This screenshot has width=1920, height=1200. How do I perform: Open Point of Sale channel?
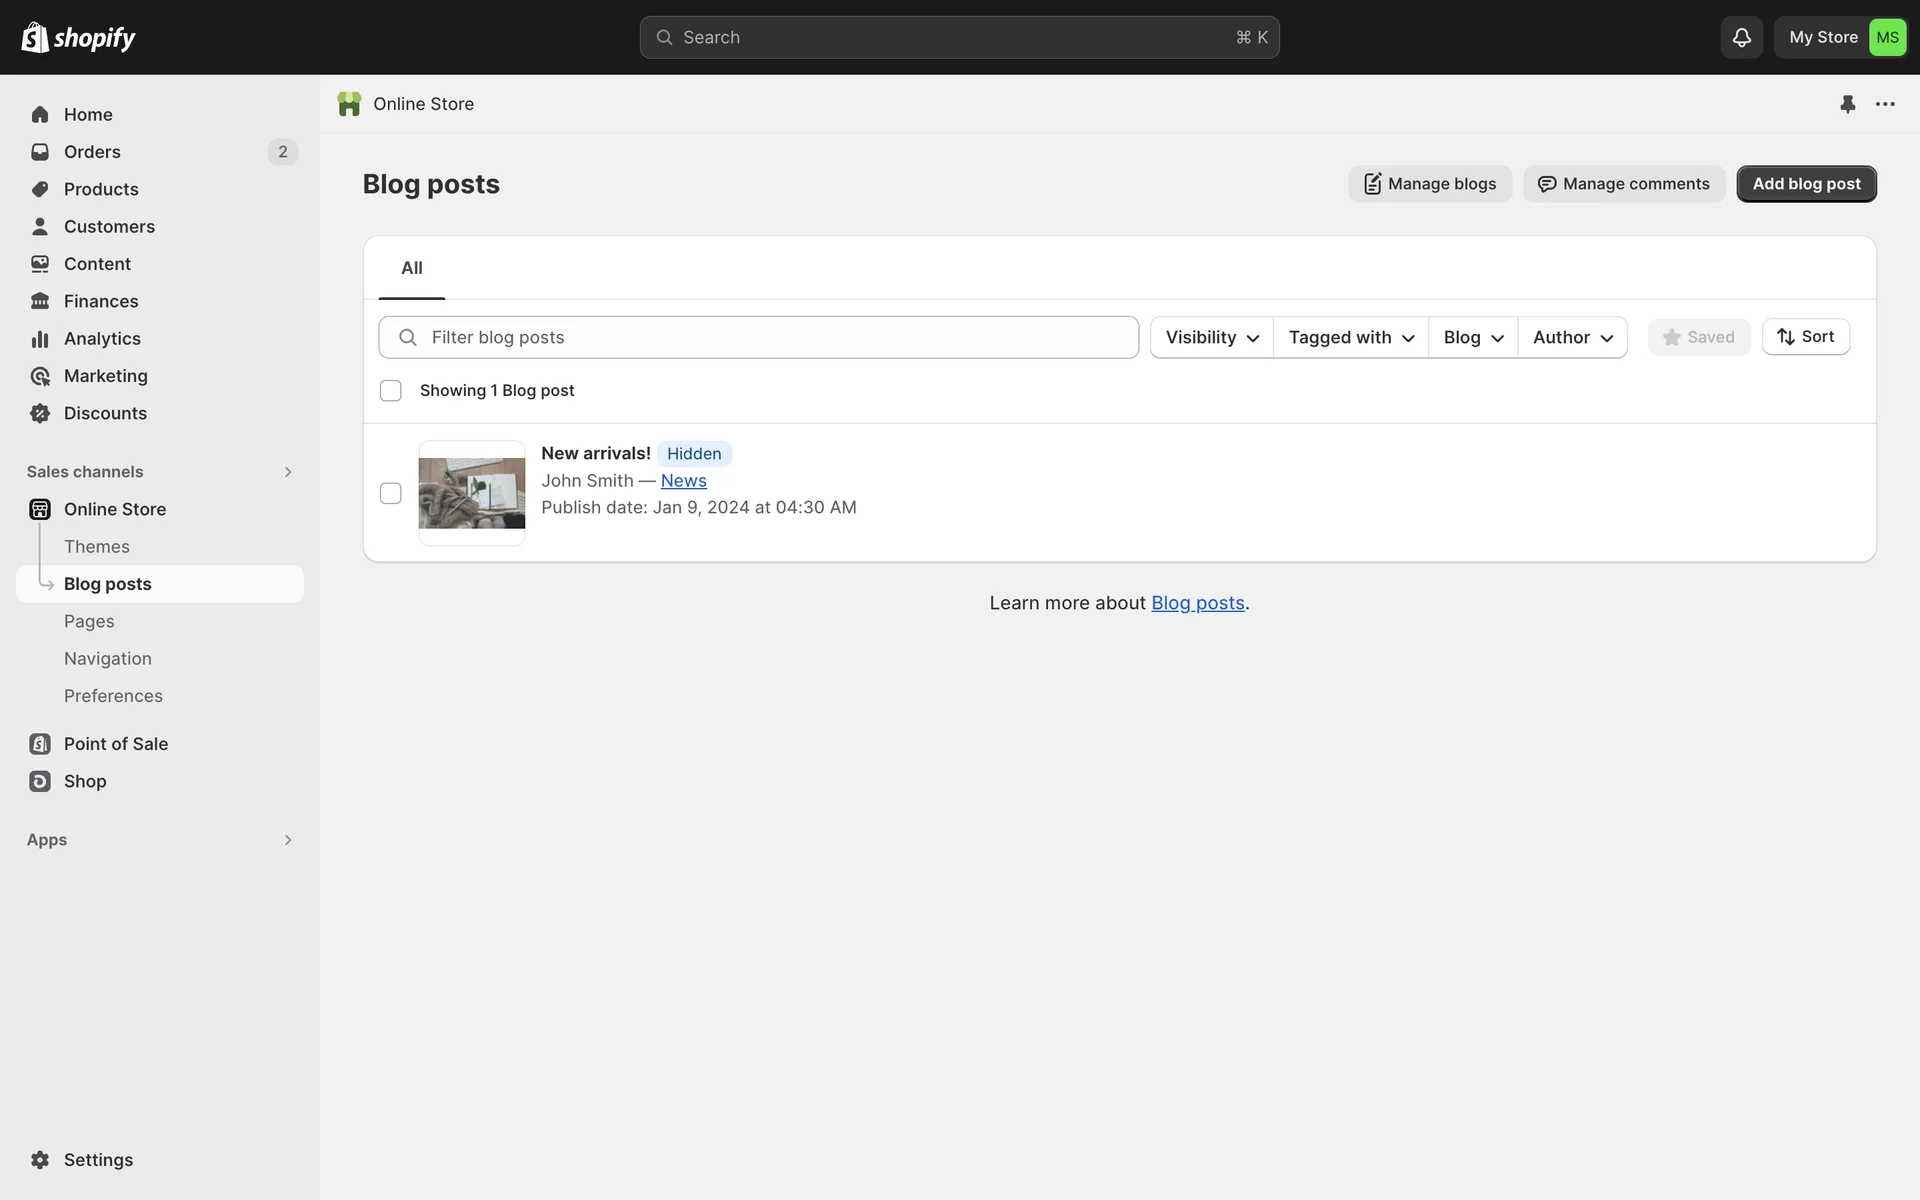tap(115, 744)
